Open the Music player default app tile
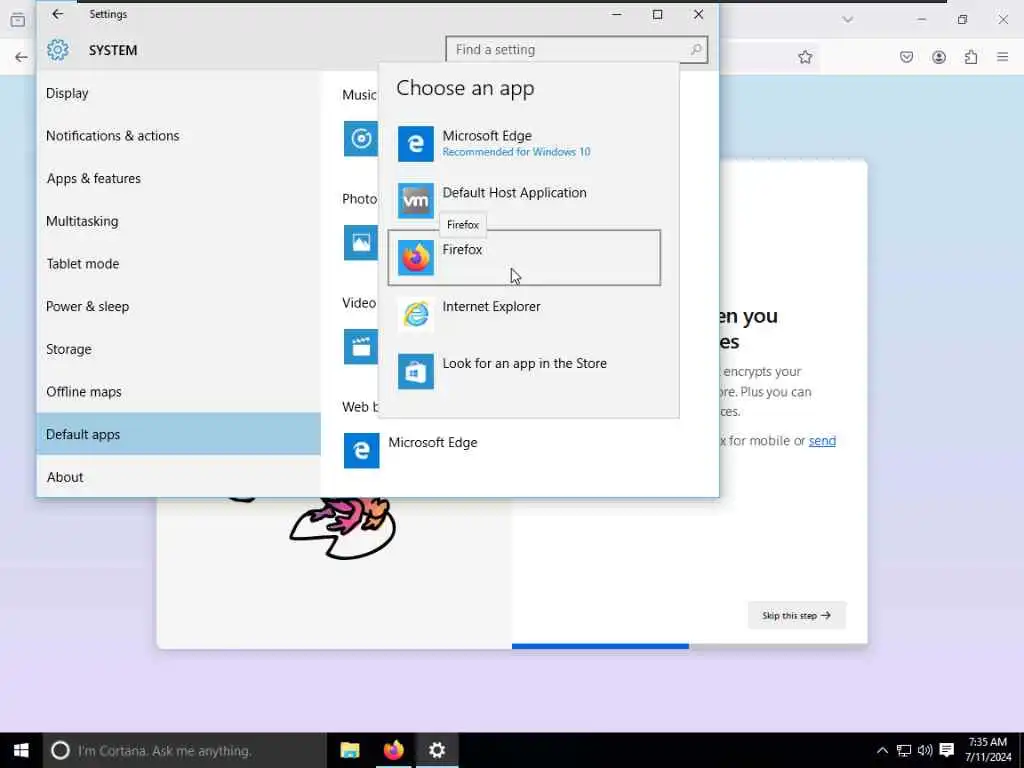The width and height of the screenshot is (1024, 768). 360,138
